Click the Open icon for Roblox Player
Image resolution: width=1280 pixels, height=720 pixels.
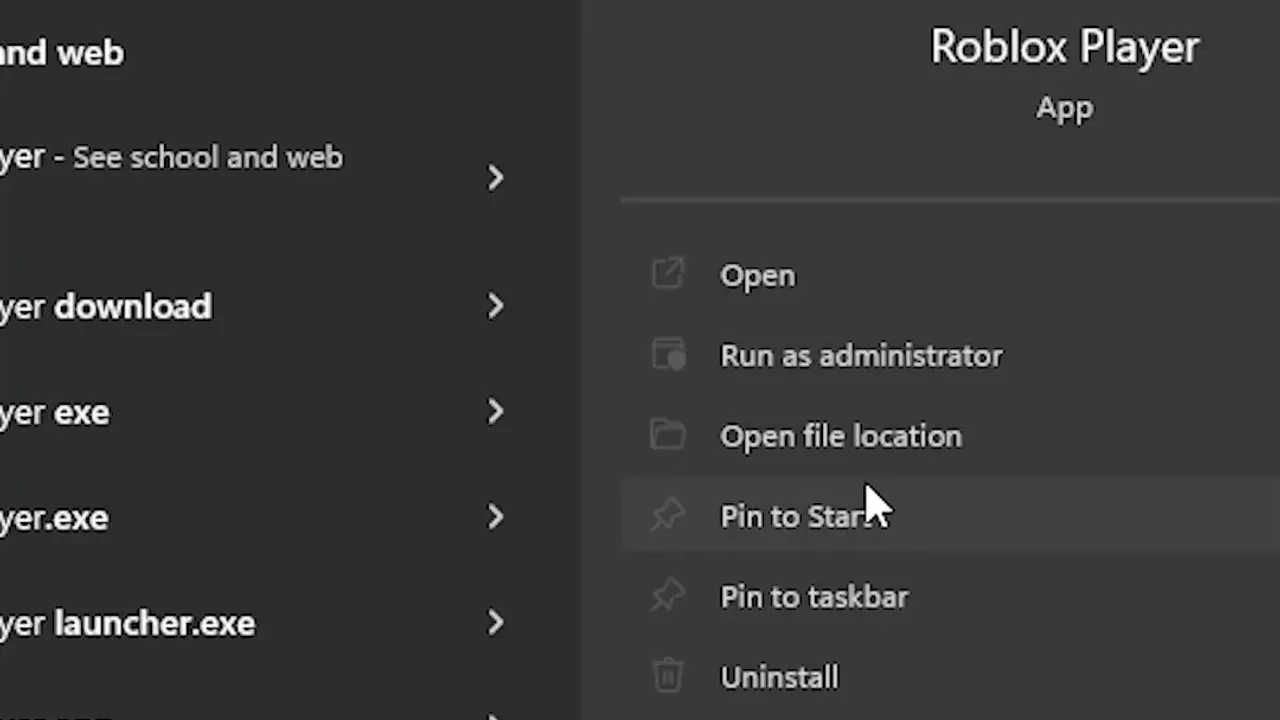[667, 275]
